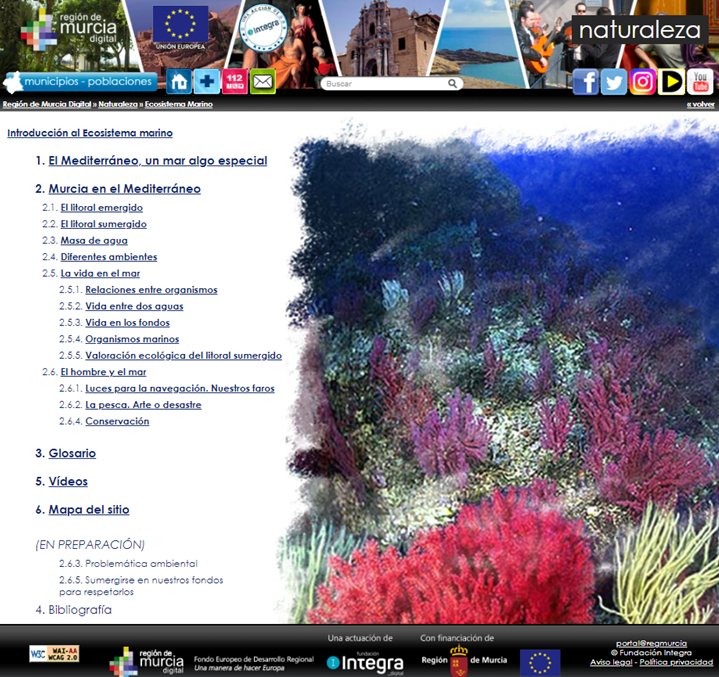This screenshot has width=719, height=677.
Task: Click the round Integra badge in header
Action: (264, 28)
